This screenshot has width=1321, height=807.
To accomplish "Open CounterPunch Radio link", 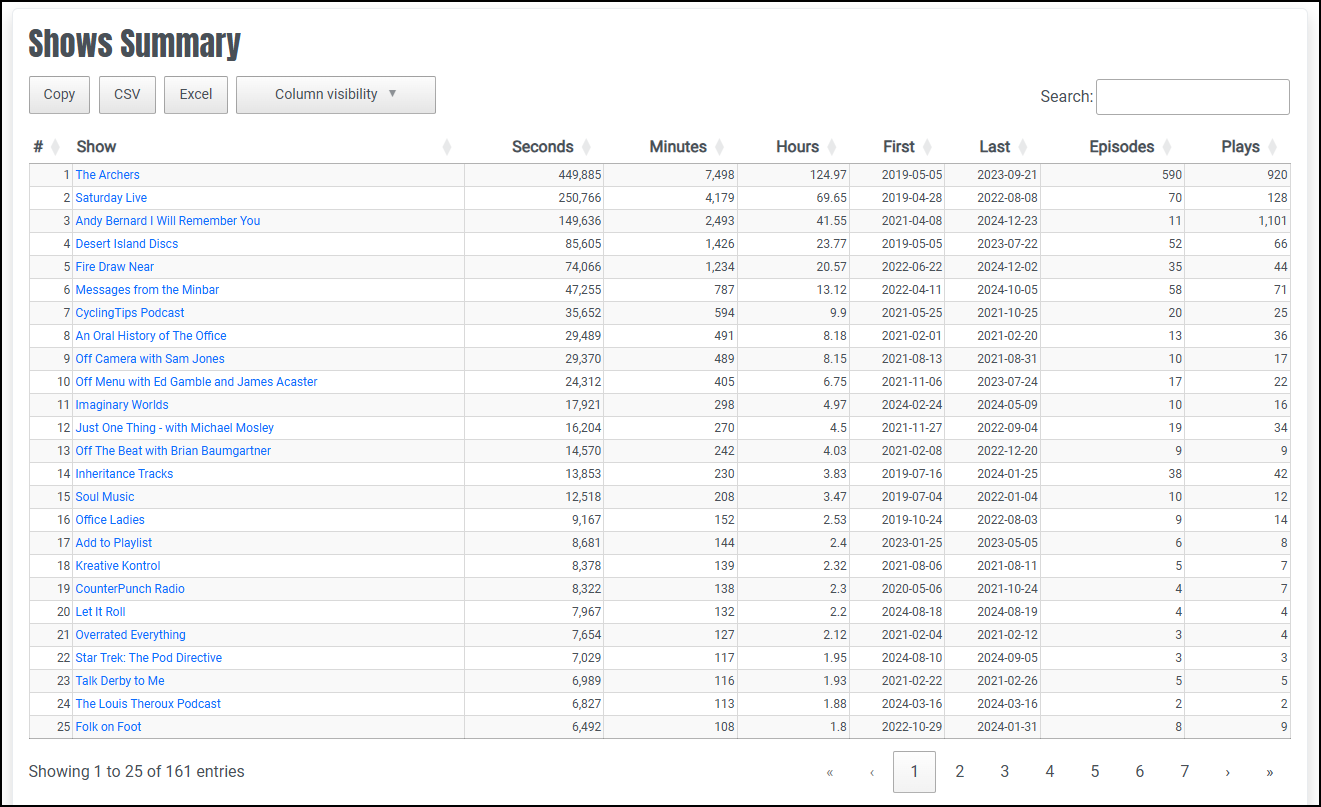I will point(130,589).
